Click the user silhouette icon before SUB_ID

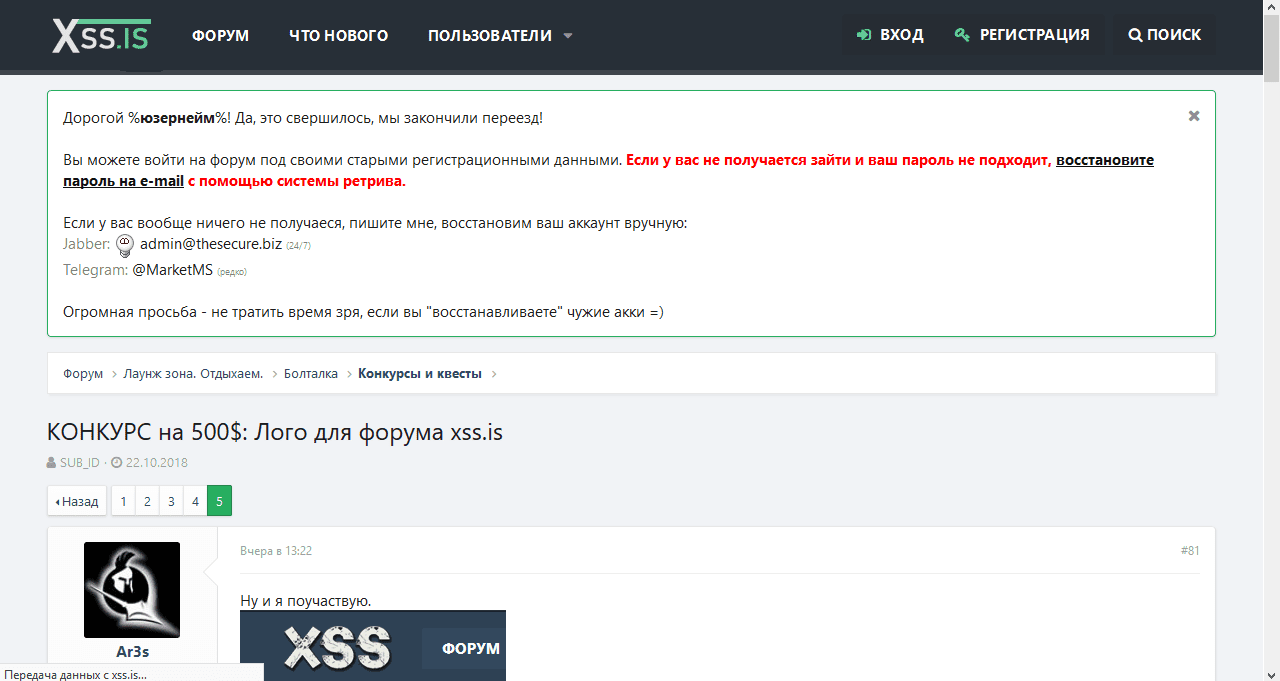[x=50, y=462]
